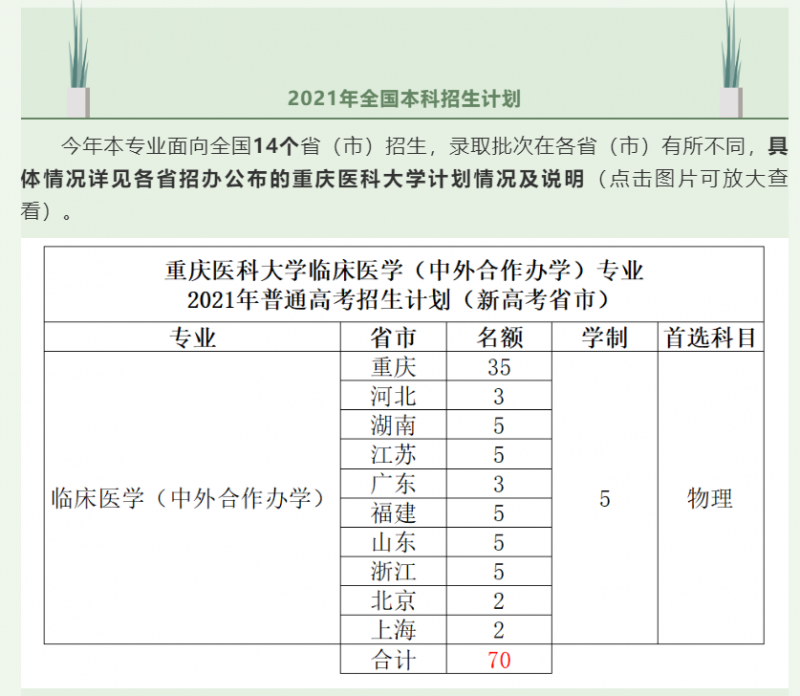
Task: Select the "江苏" province cell
Action: (393, 454)
